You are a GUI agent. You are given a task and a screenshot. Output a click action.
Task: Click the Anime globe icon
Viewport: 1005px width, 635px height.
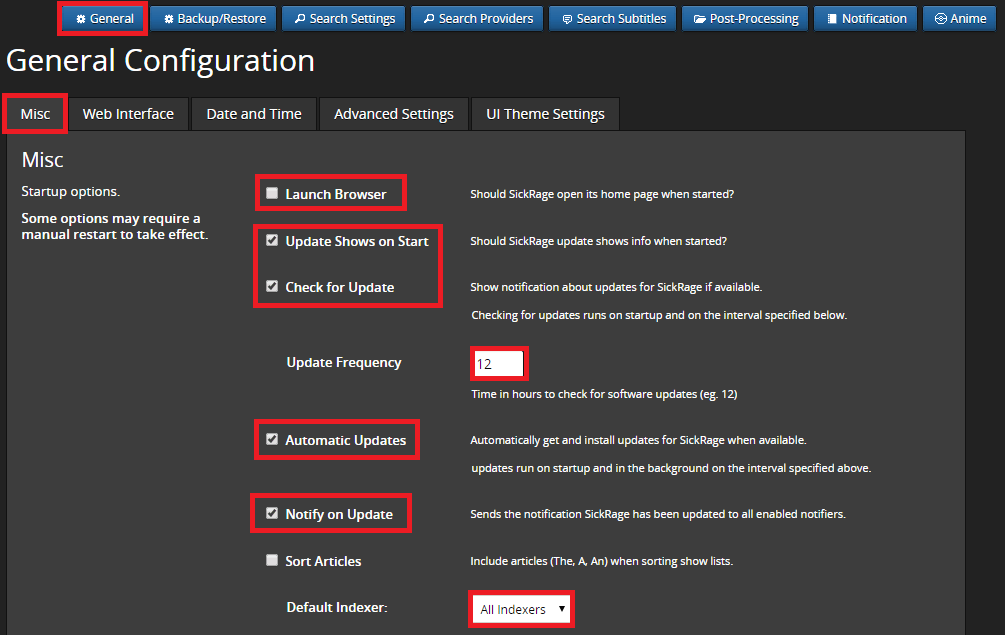pos(940,19)
